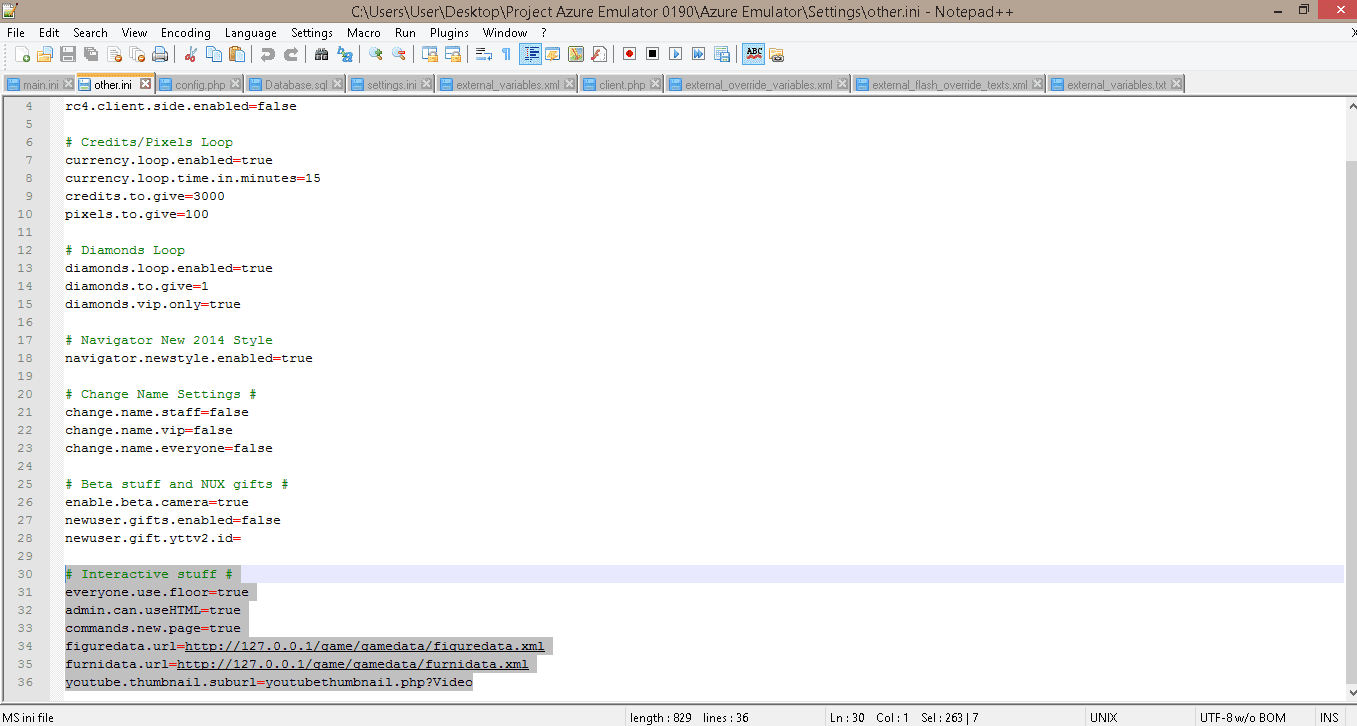This screenshot has width=1357, height=726.
Task: Click the Copy toolbar icon
Action: [x=213, y=54]
